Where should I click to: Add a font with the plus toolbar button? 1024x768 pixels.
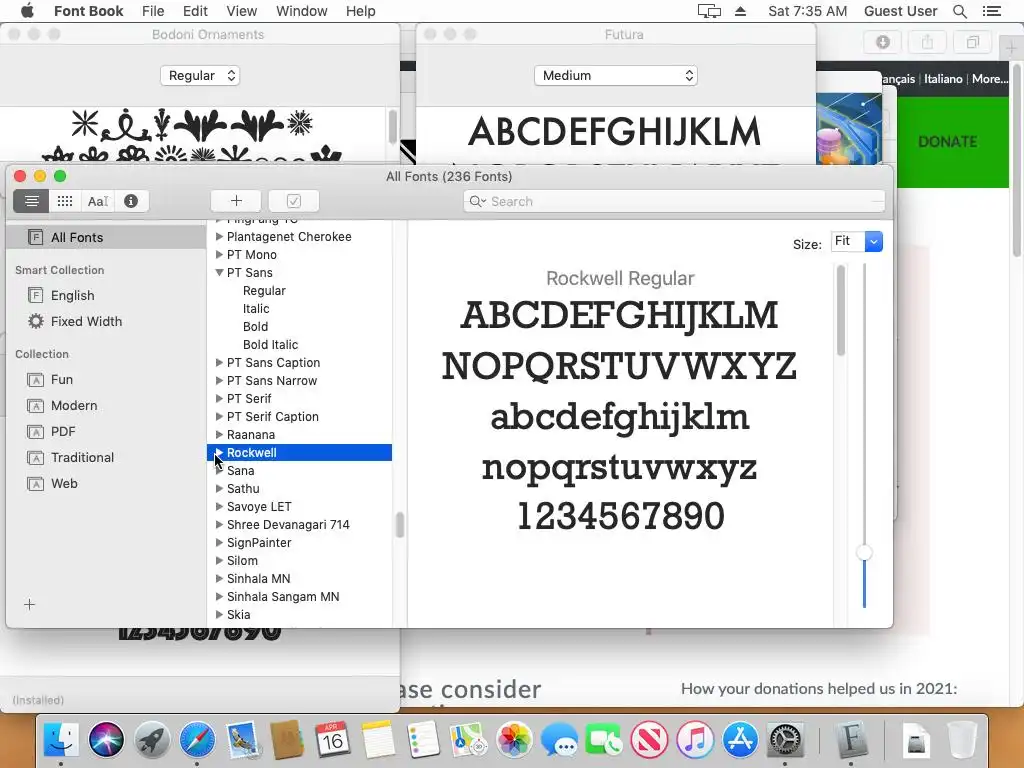[236, 201]
